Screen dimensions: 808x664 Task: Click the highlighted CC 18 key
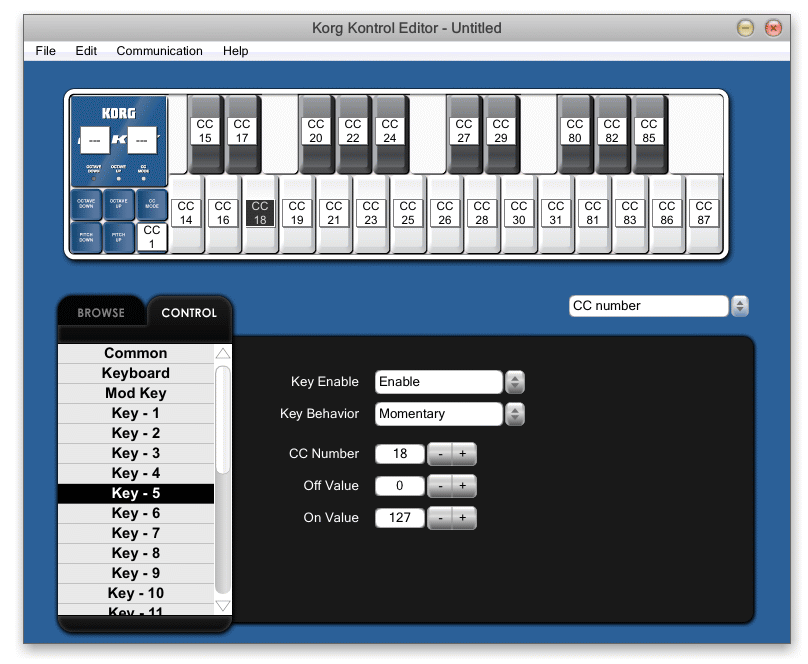point(260,213)
